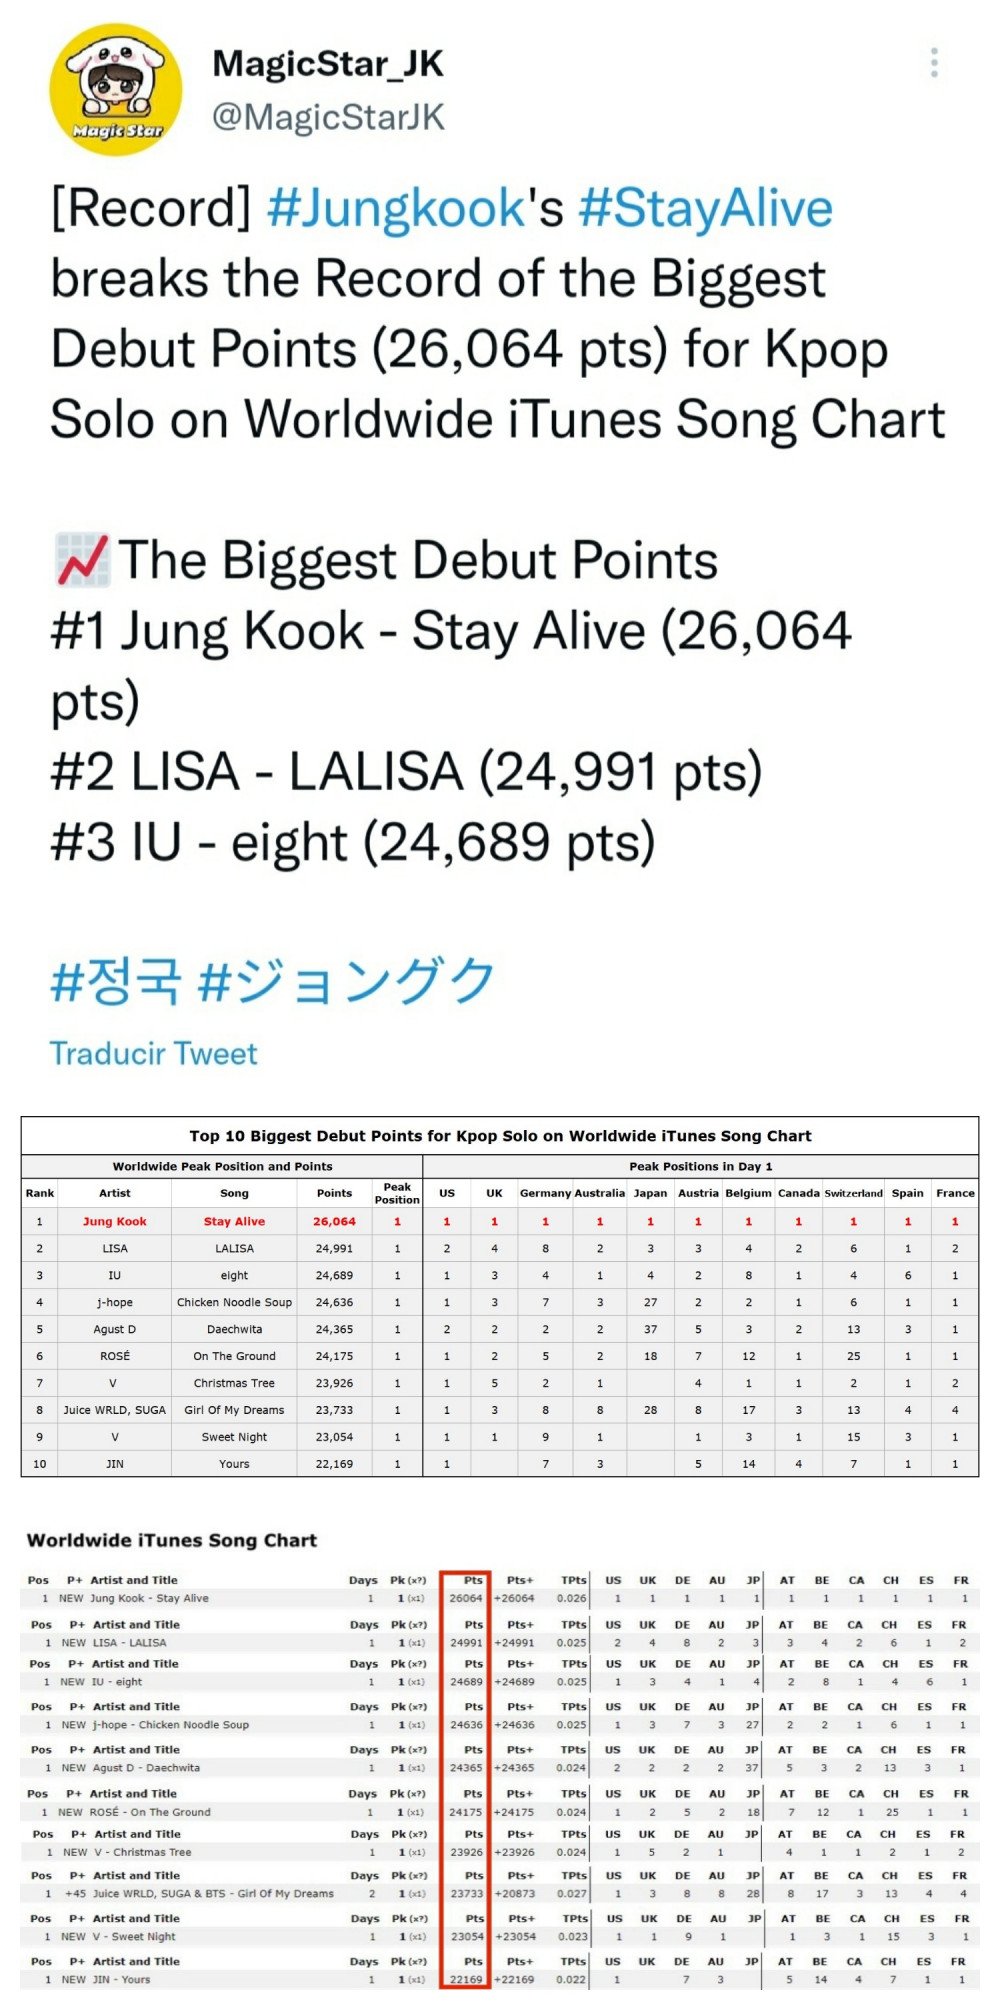The width and height of the screenshot is (1000, 2010).
Task: Open the three-dot tweet options menu
Action: (934, 62)
